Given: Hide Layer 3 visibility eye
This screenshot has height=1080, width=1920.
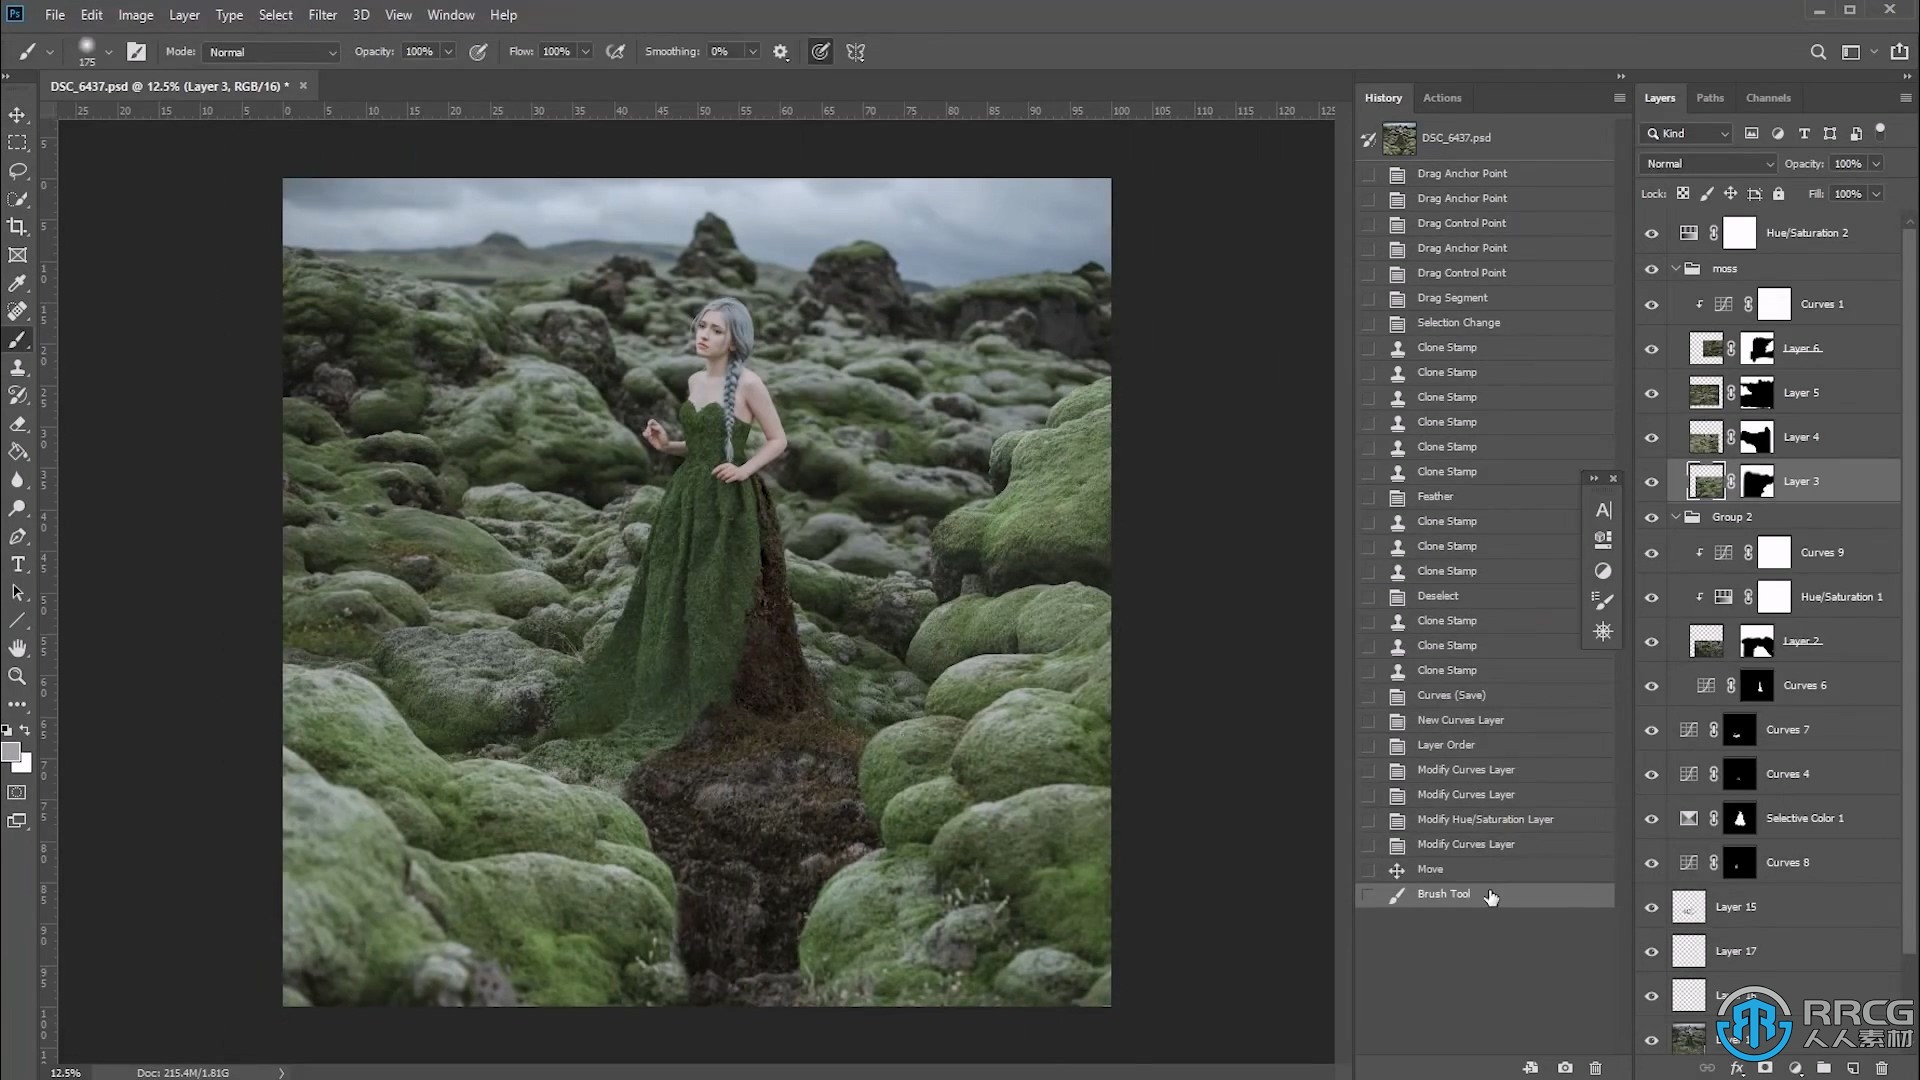Looking at the screenshot, I should [x=1651, y=482].
